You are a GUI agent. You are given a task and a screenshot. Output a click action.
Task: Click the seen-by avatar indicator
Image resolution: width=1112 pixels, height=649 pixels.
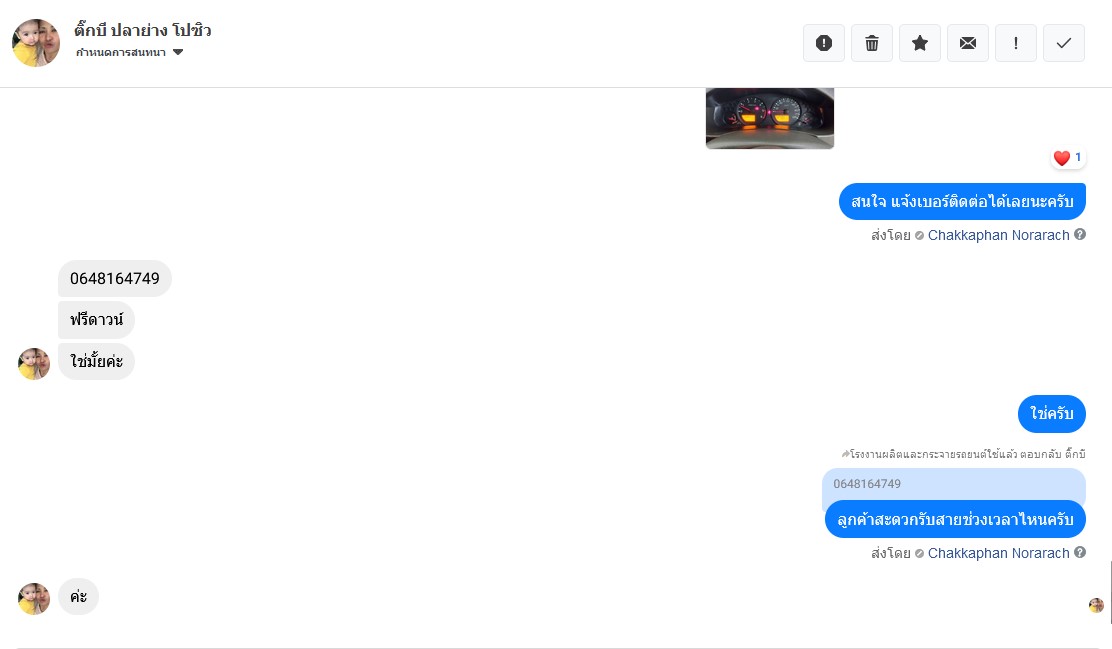coord(1096,605)
